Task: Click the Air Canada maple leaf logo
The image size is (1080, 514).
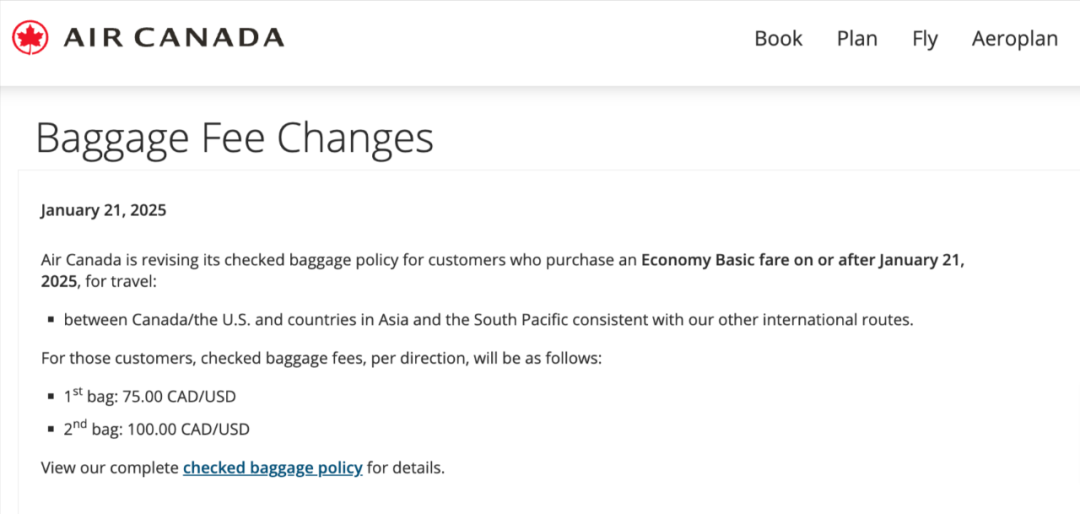Action: (x=30, y=38)
